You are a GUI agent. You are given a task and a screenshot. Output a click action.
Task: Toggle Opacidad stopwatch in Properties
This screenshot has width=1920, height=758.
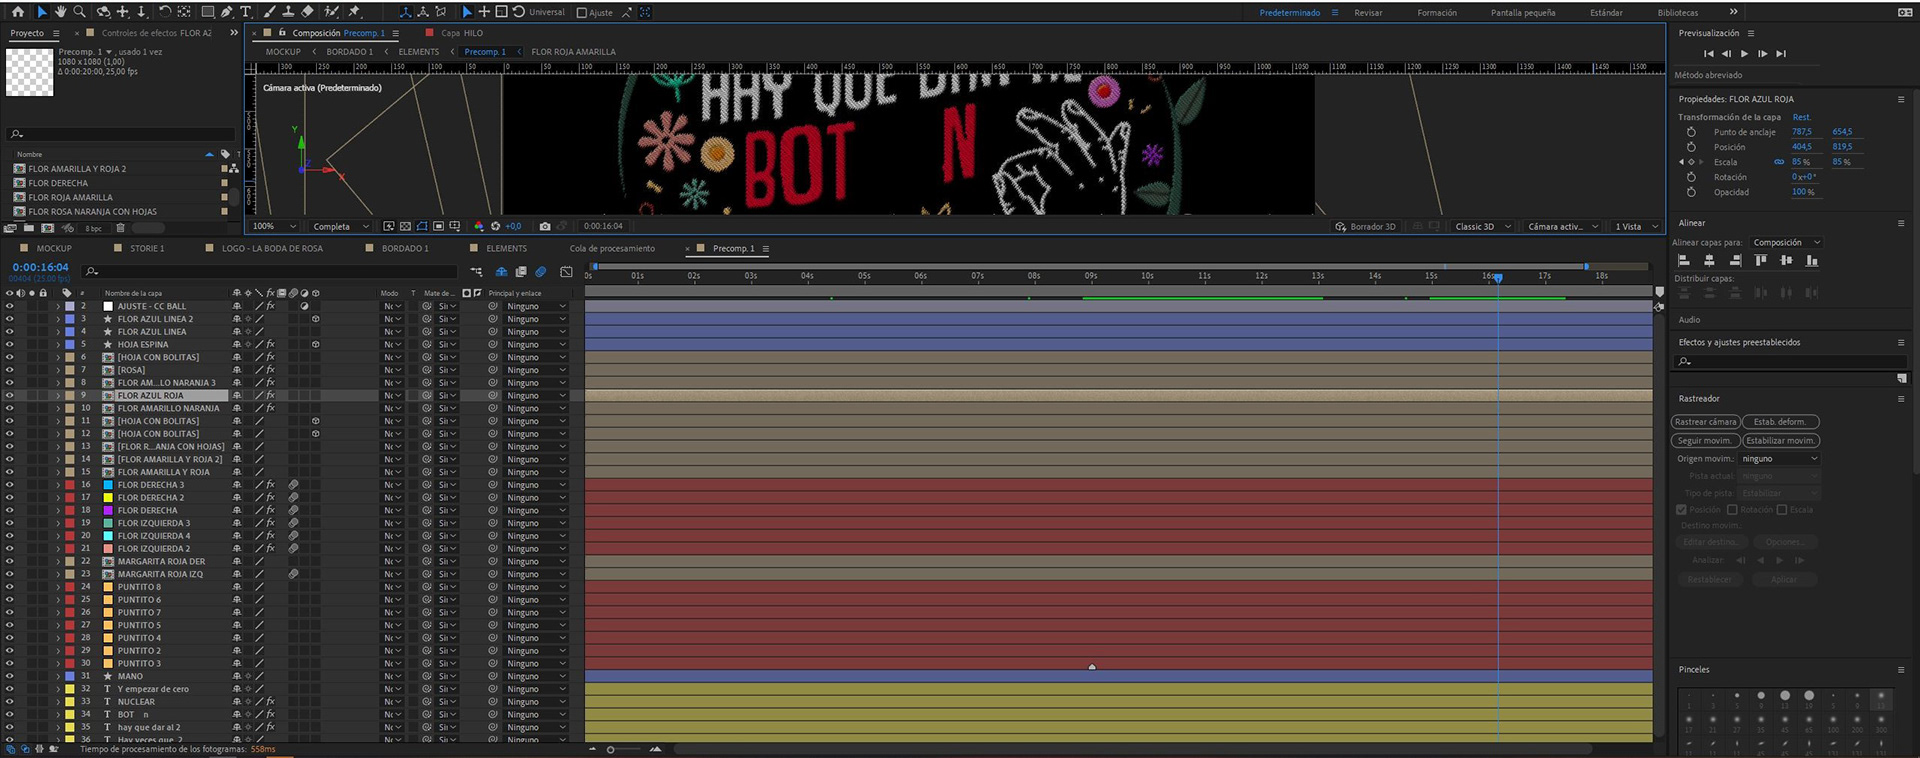tap(1692, 192)
